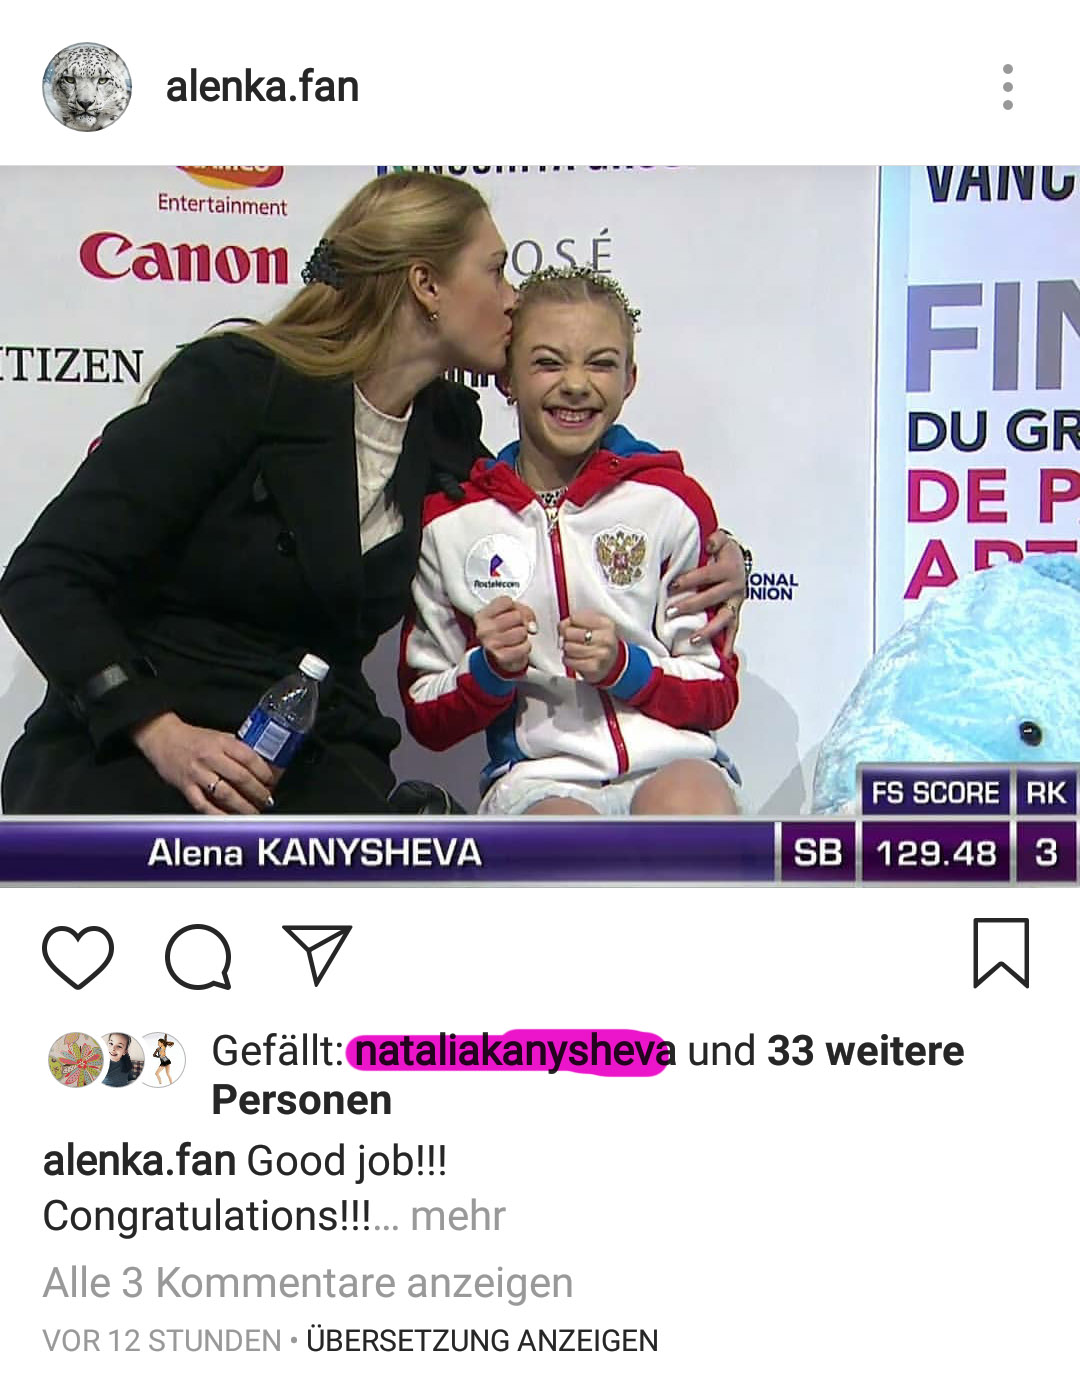
Task: Open comments with the speech bubble icon
Action: coord(198,957)
